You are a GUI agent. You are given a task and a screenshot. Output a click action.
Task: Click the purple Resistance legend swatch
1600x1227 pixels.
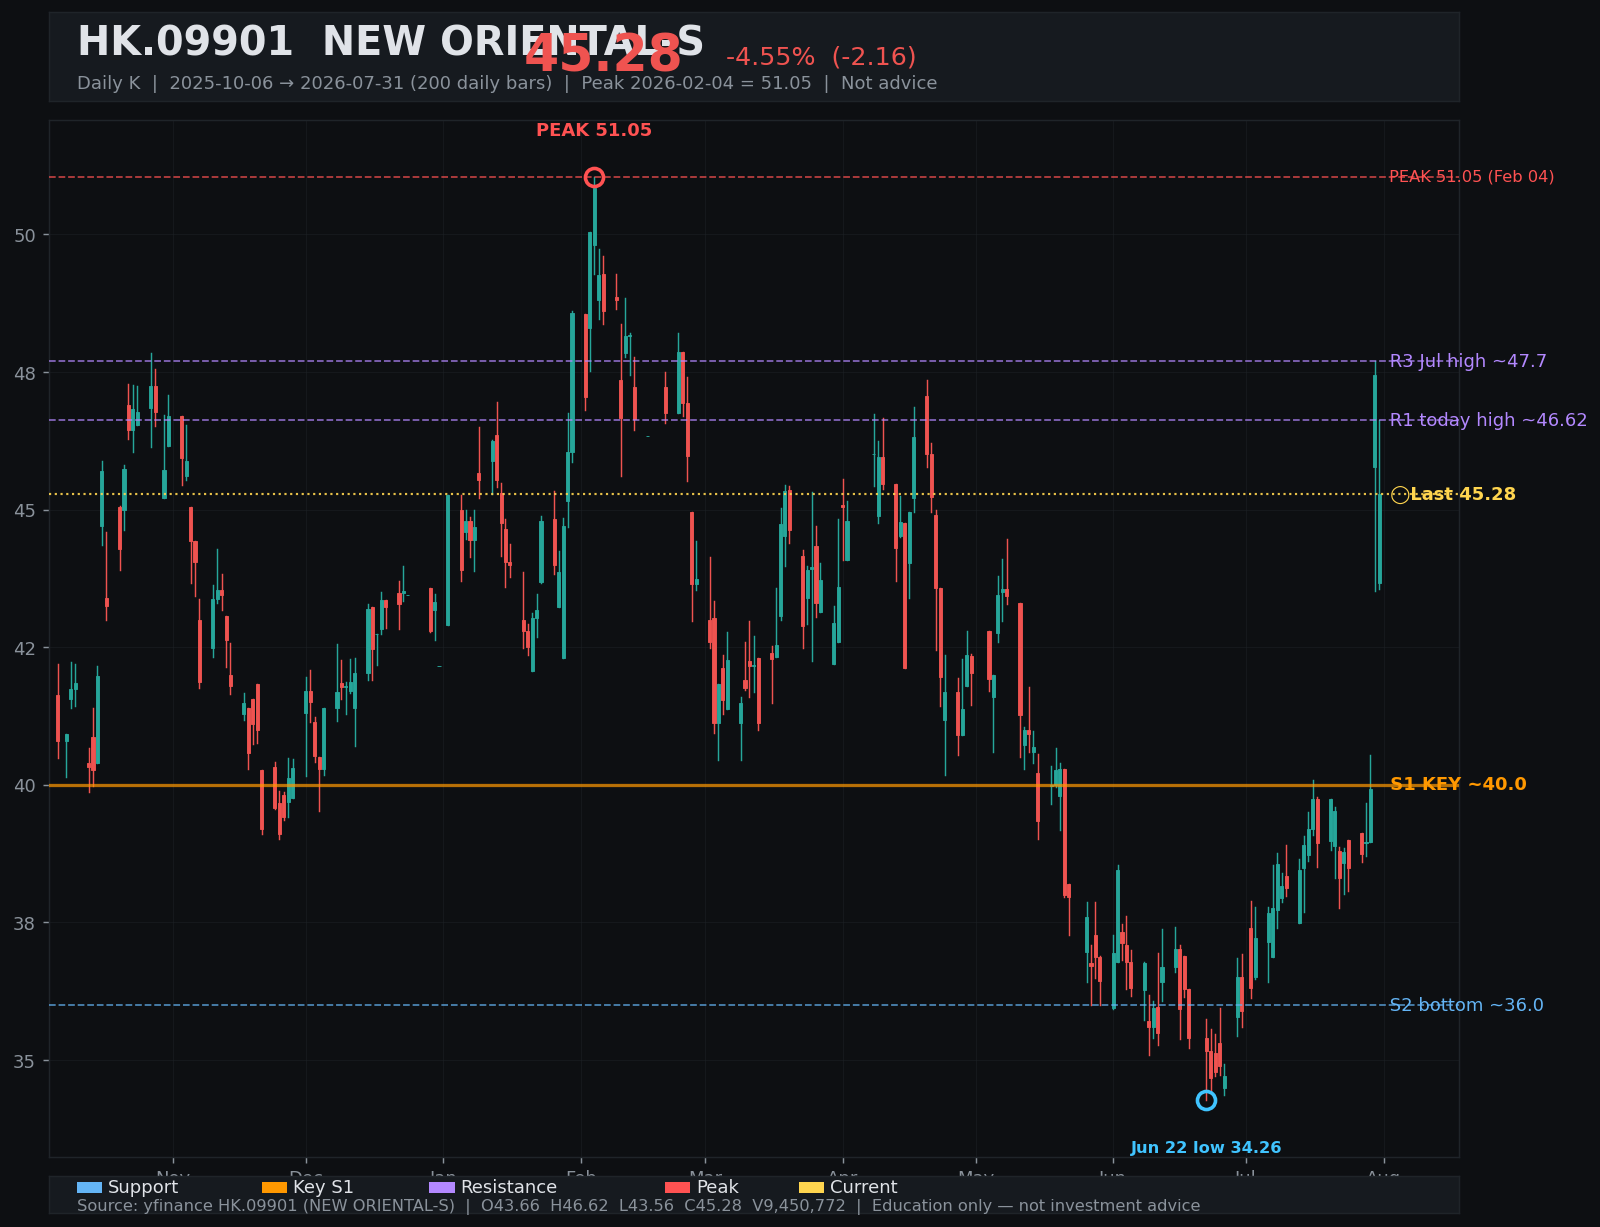pos(442,1187)
